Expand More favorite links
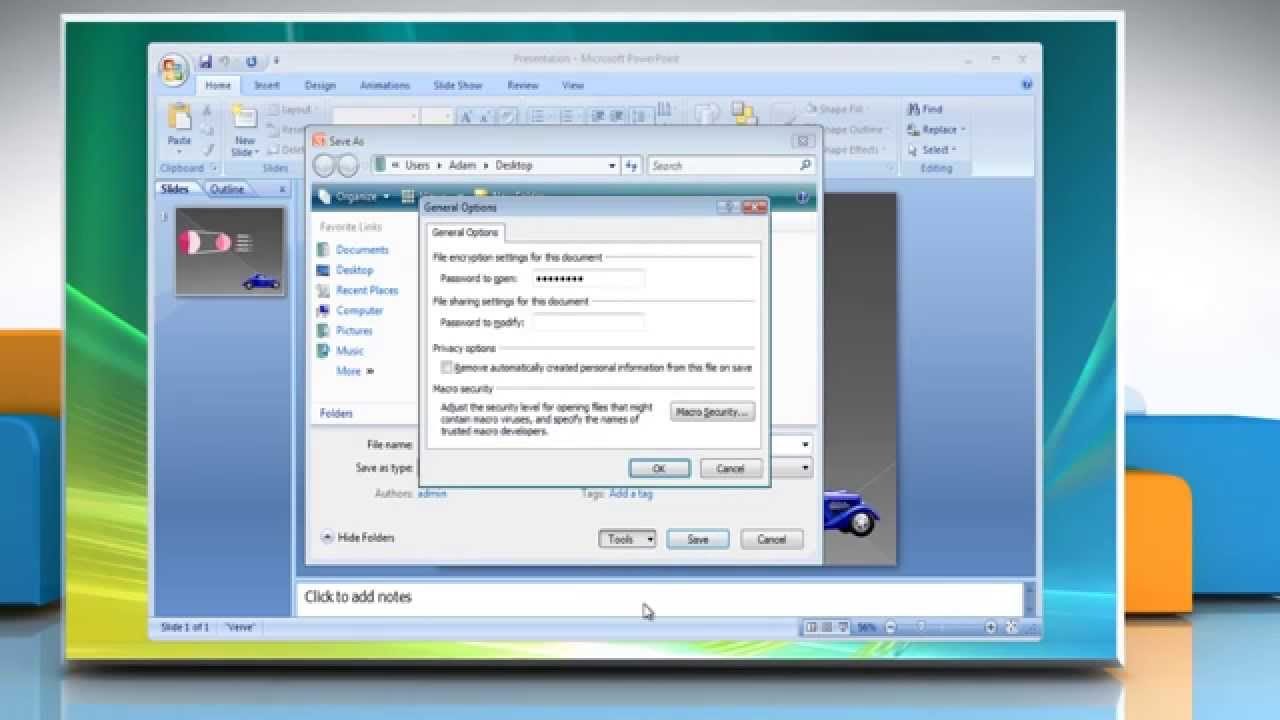1280x720 pixels. coord(354,371)
